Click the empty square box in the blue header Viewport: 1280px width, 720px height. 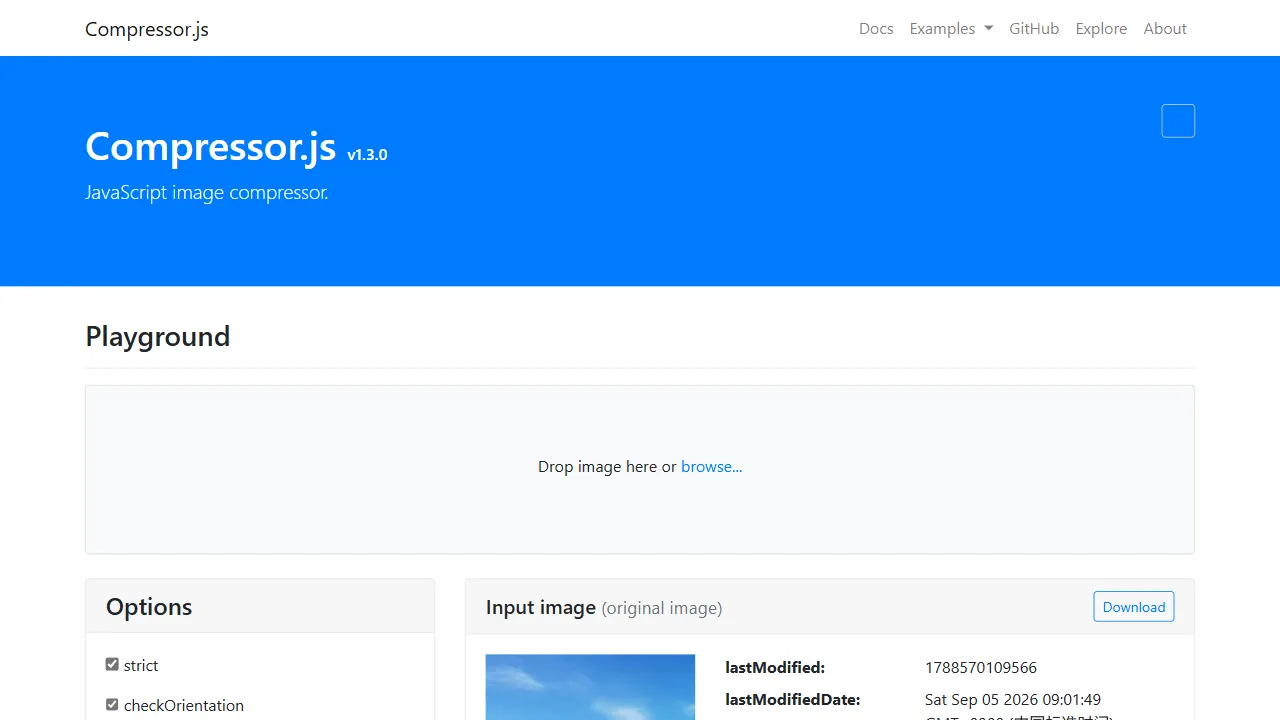point(1178,121)
